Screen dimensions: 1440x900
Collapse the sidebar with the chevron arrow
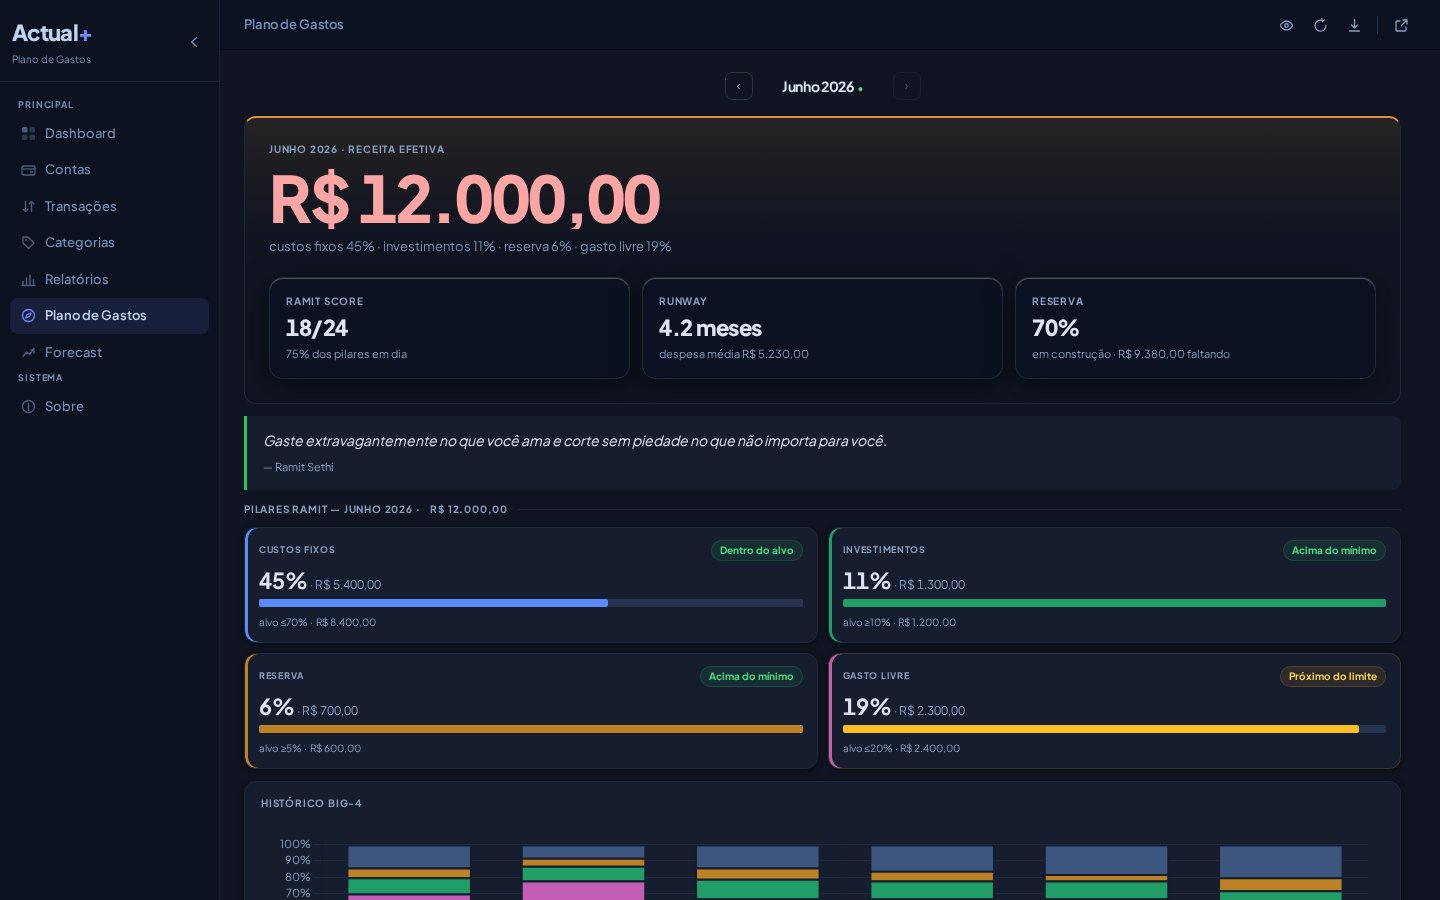click(194, 42)
